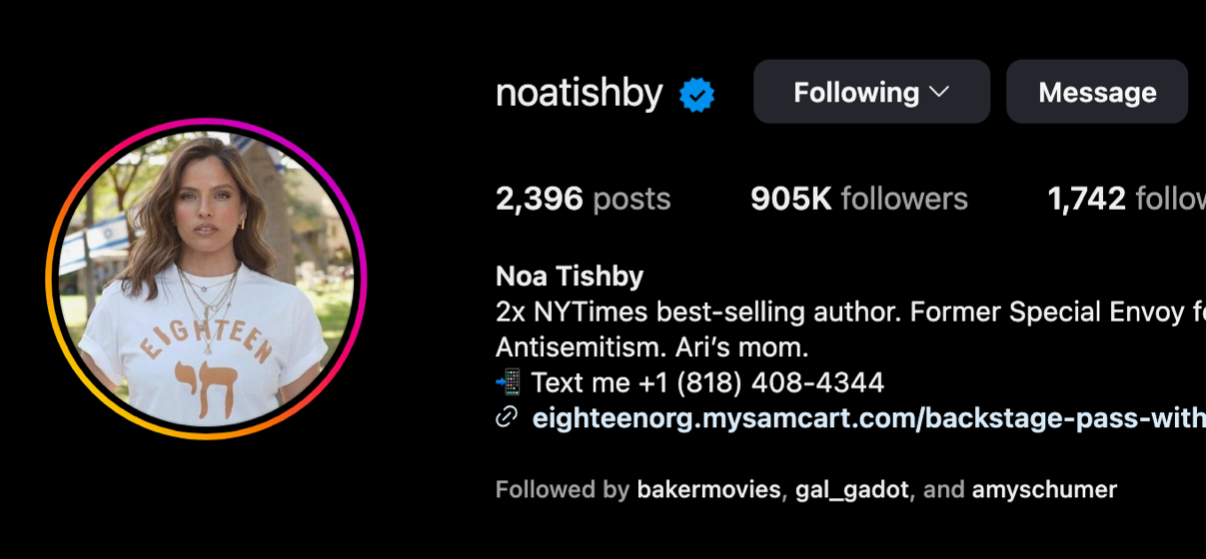Click the noatishby username heading

(579, 93)
